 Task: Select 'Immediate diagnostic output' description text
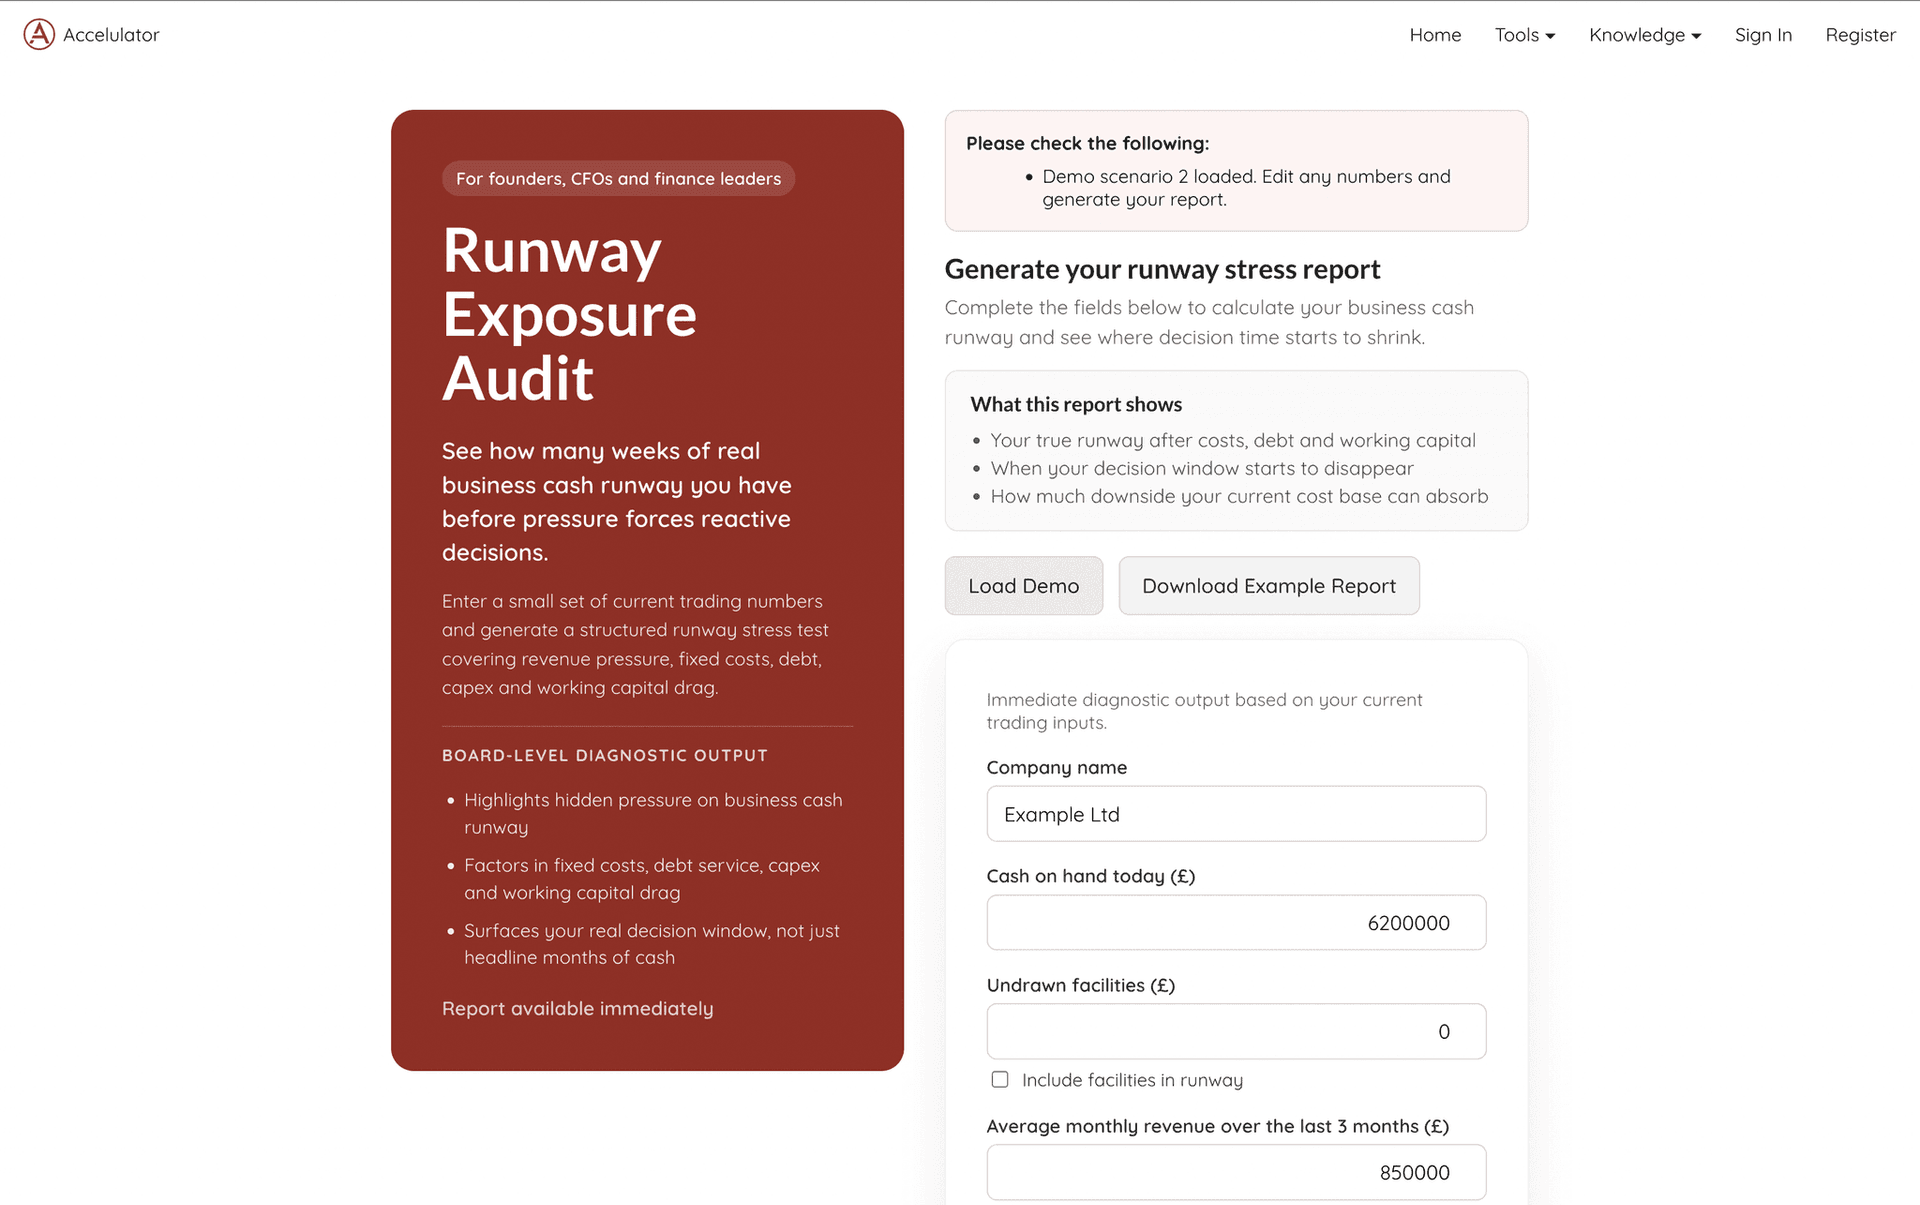(x=1204, y=712)
